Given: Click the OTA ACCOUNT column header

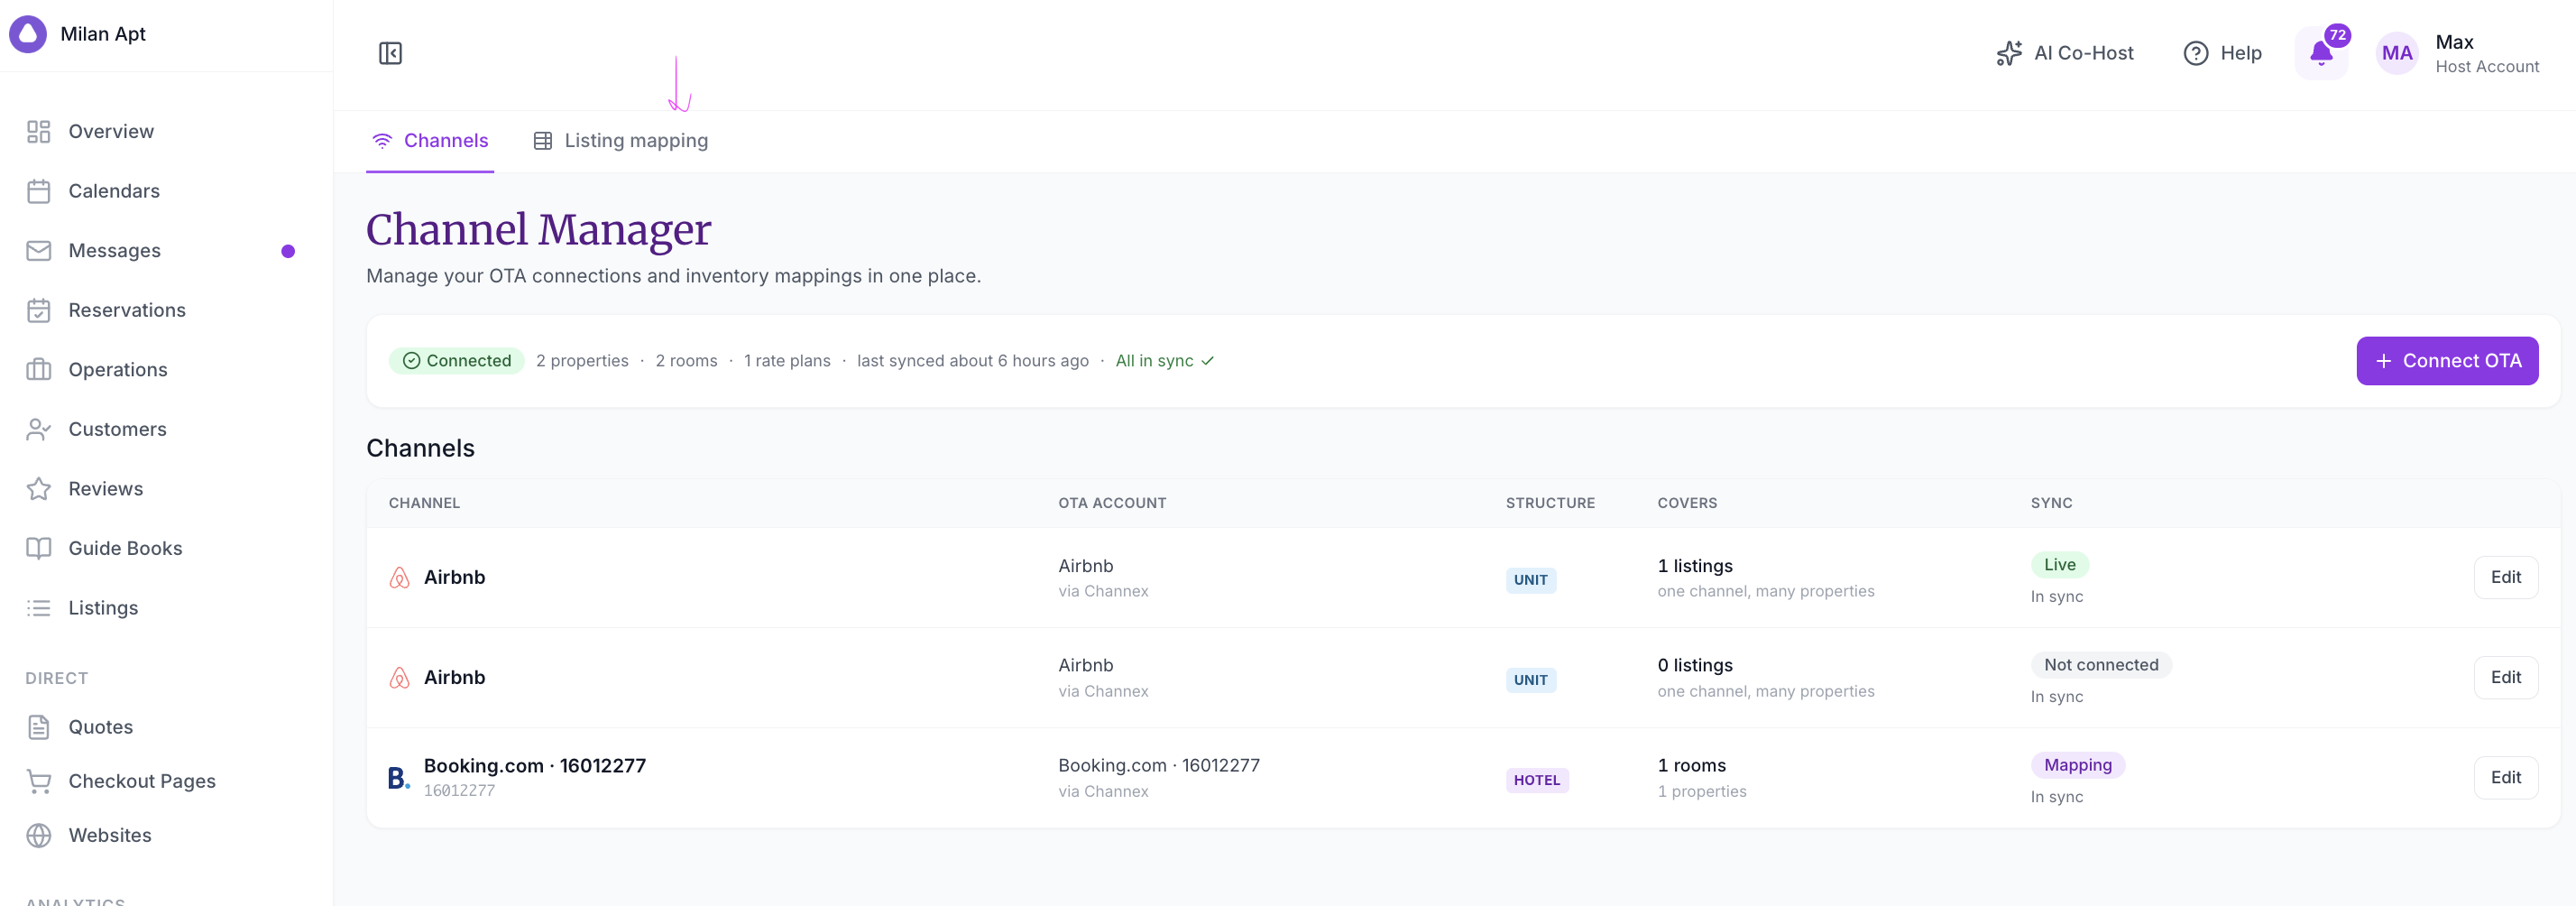Looking at the screenshot, I should click(x=1112, y=503).
